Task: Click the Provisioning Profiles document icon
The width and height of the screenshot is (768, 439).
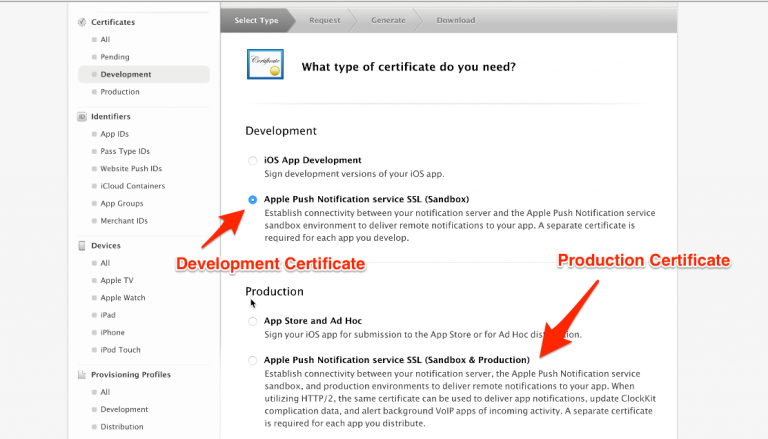Action: (82, 374)
